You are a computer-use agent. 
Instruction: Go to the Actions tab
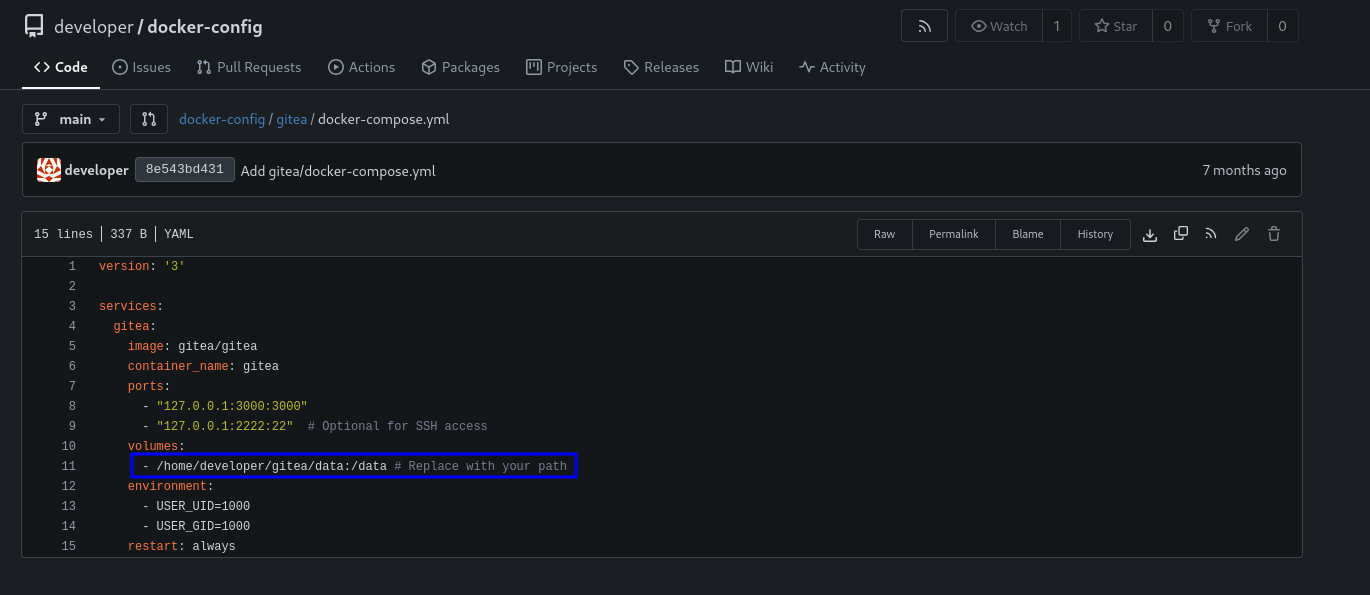[361, 67]
